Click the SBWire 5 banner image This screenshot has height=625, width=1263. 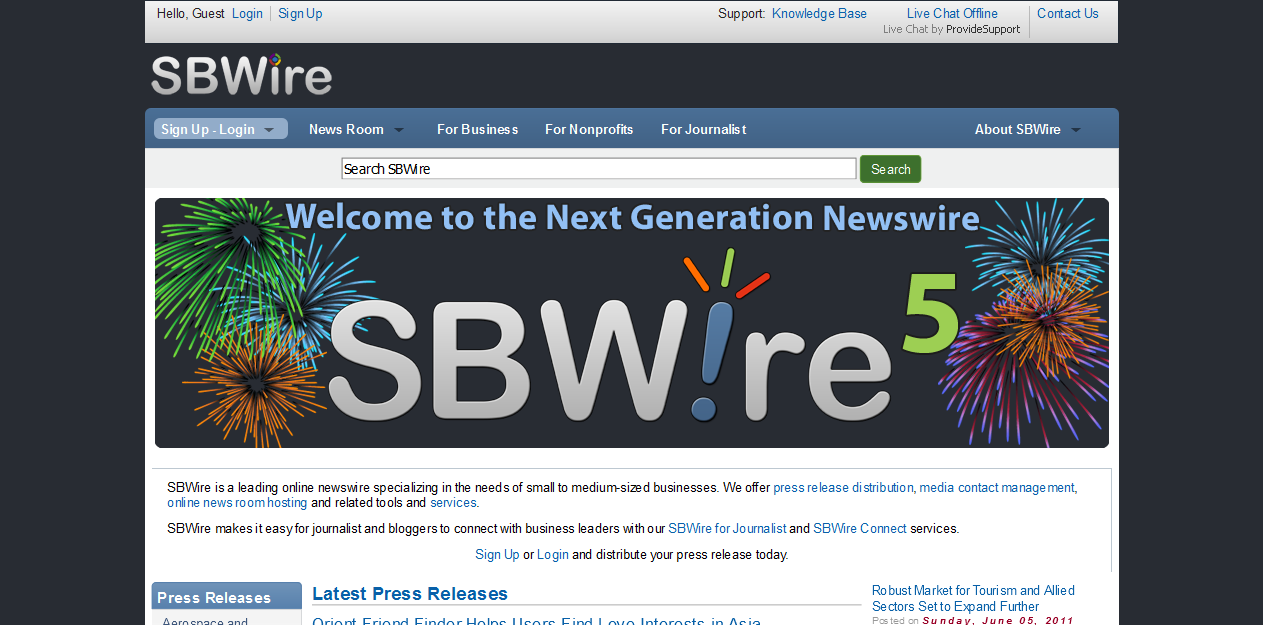(x=630, y=322)
